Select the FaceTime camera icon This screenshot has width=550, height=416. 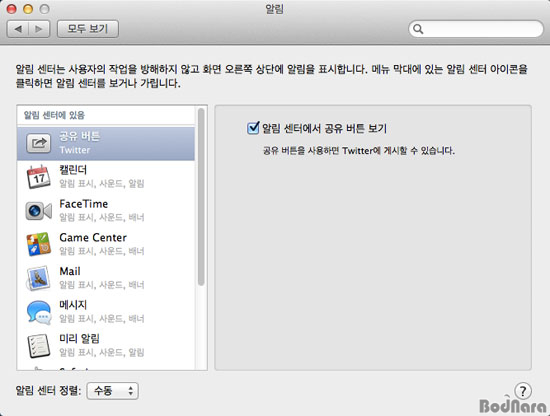pyautogui.click(x=38, y=210)
